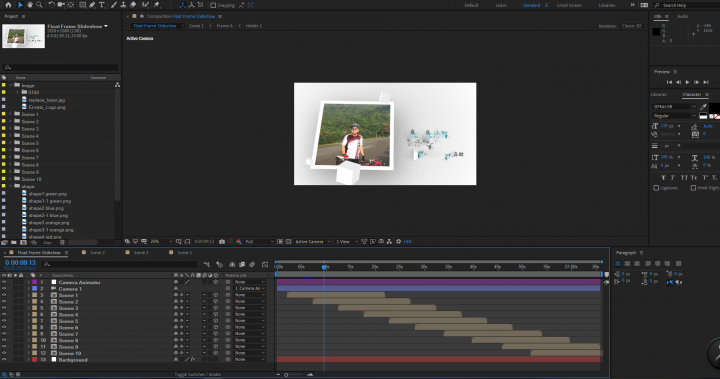Switch to the Scene 2 timeline tab
The width and height of the screenshot is (720, 379).
[x=97, y=253]
